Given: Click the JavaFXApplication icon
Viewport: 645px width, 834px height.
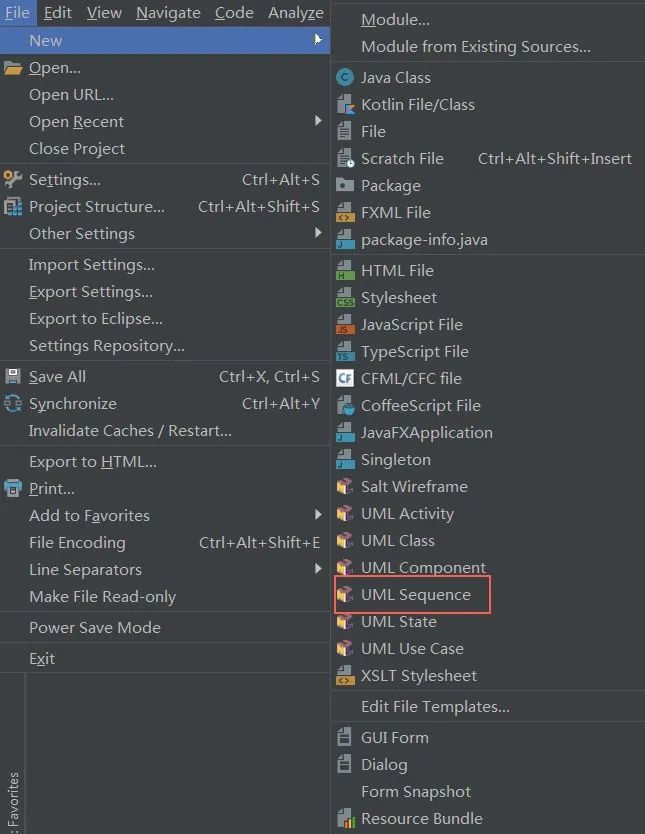Looking at the screenshot, I should coord(345,432).
